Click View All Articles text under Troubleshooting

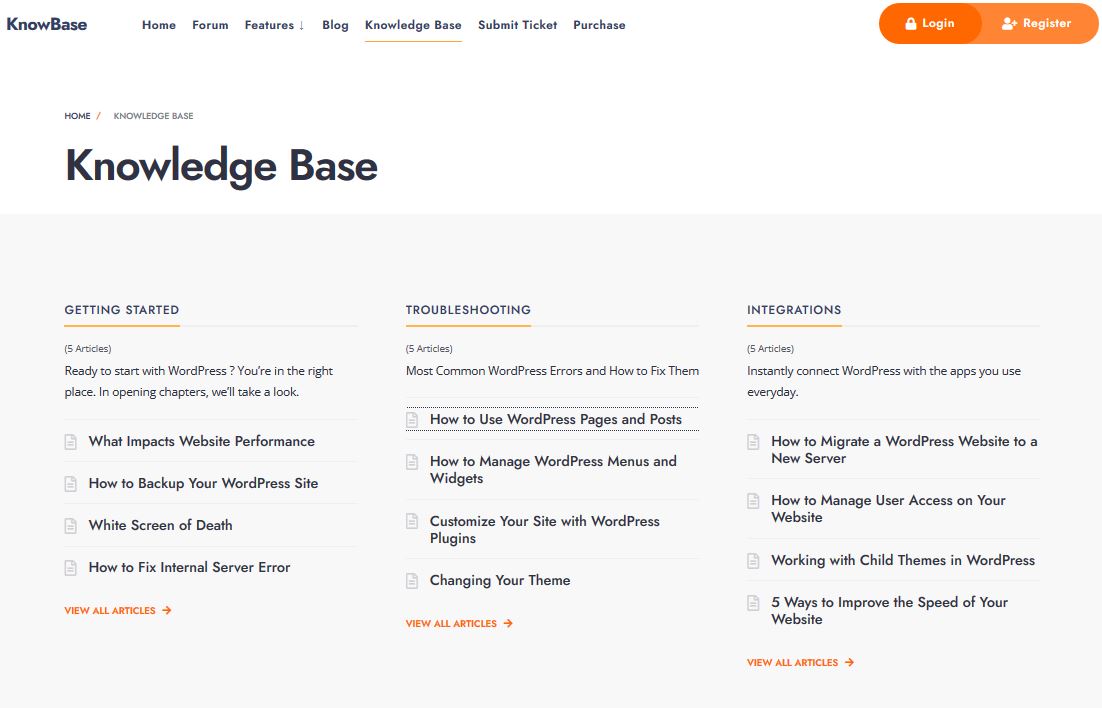(451, 623)
